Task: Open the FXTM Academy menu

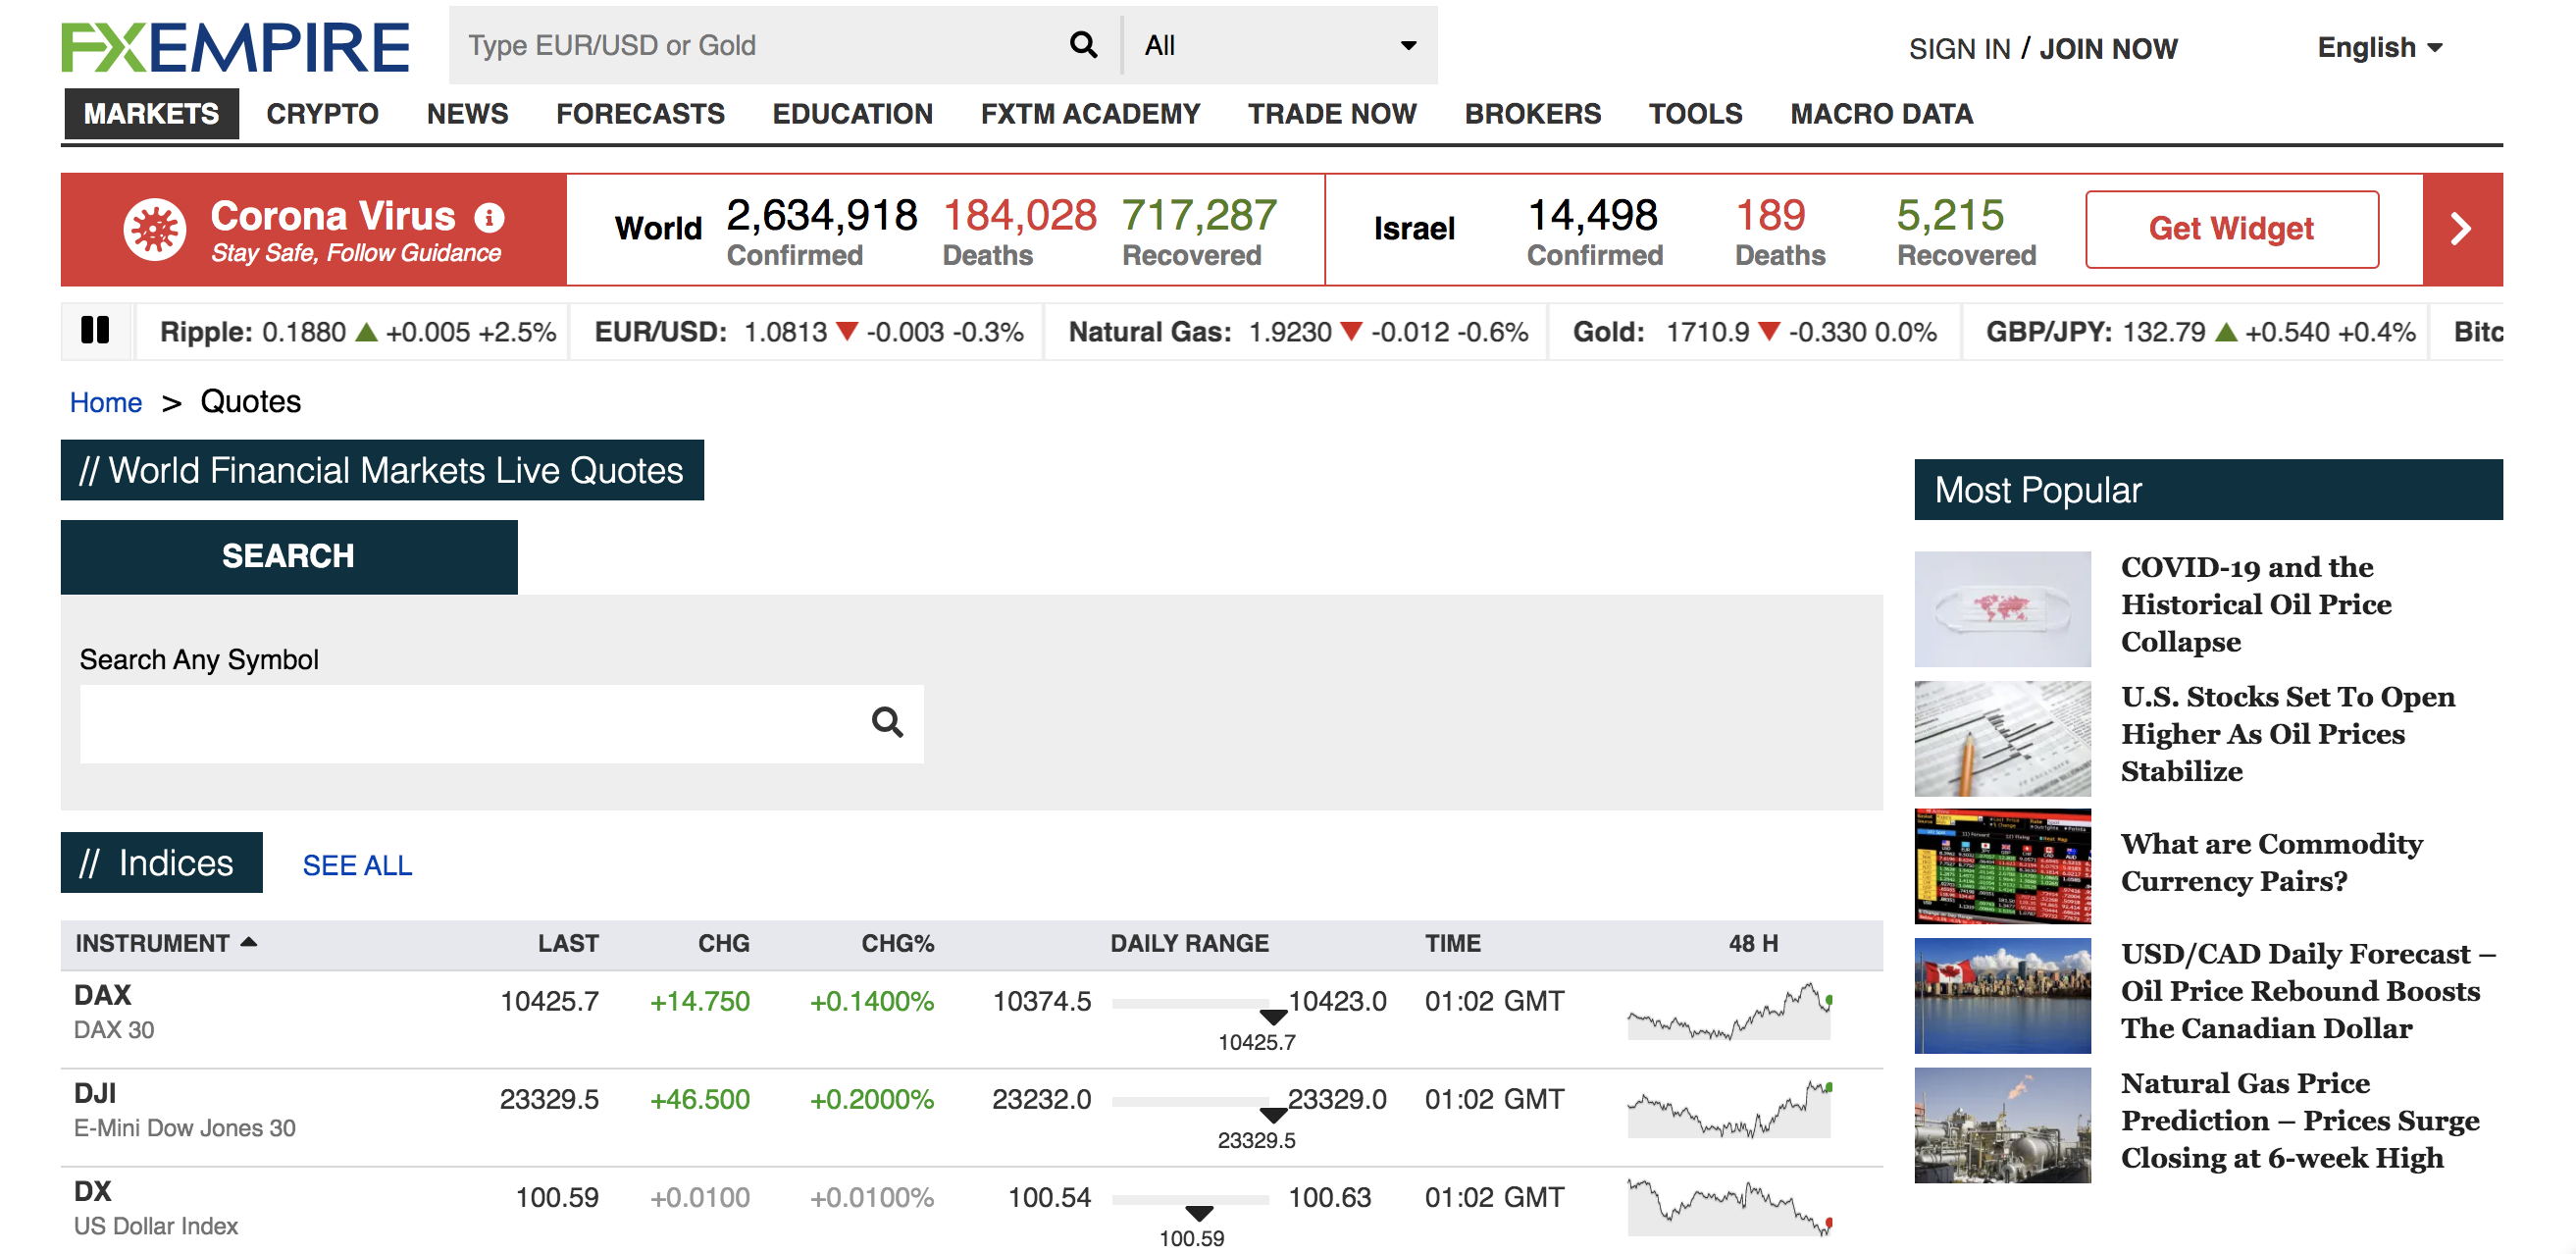Action: [1090, 114]
